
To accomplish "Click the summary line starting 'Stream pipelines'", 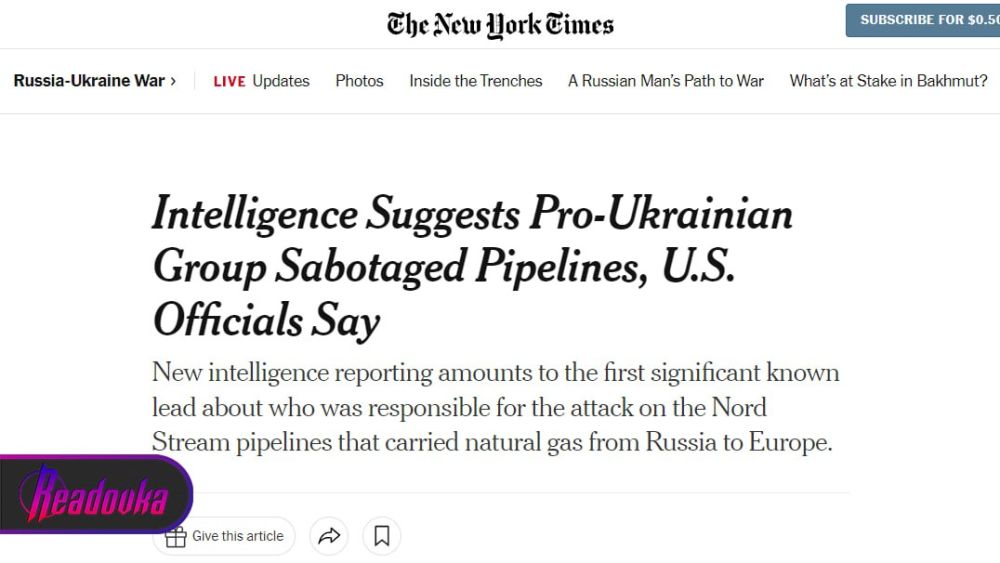I will click(492, 442).
